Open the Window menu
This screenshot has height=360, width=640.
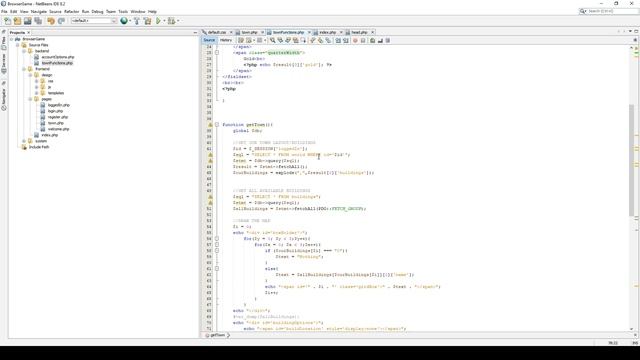(x=138, y=11)
